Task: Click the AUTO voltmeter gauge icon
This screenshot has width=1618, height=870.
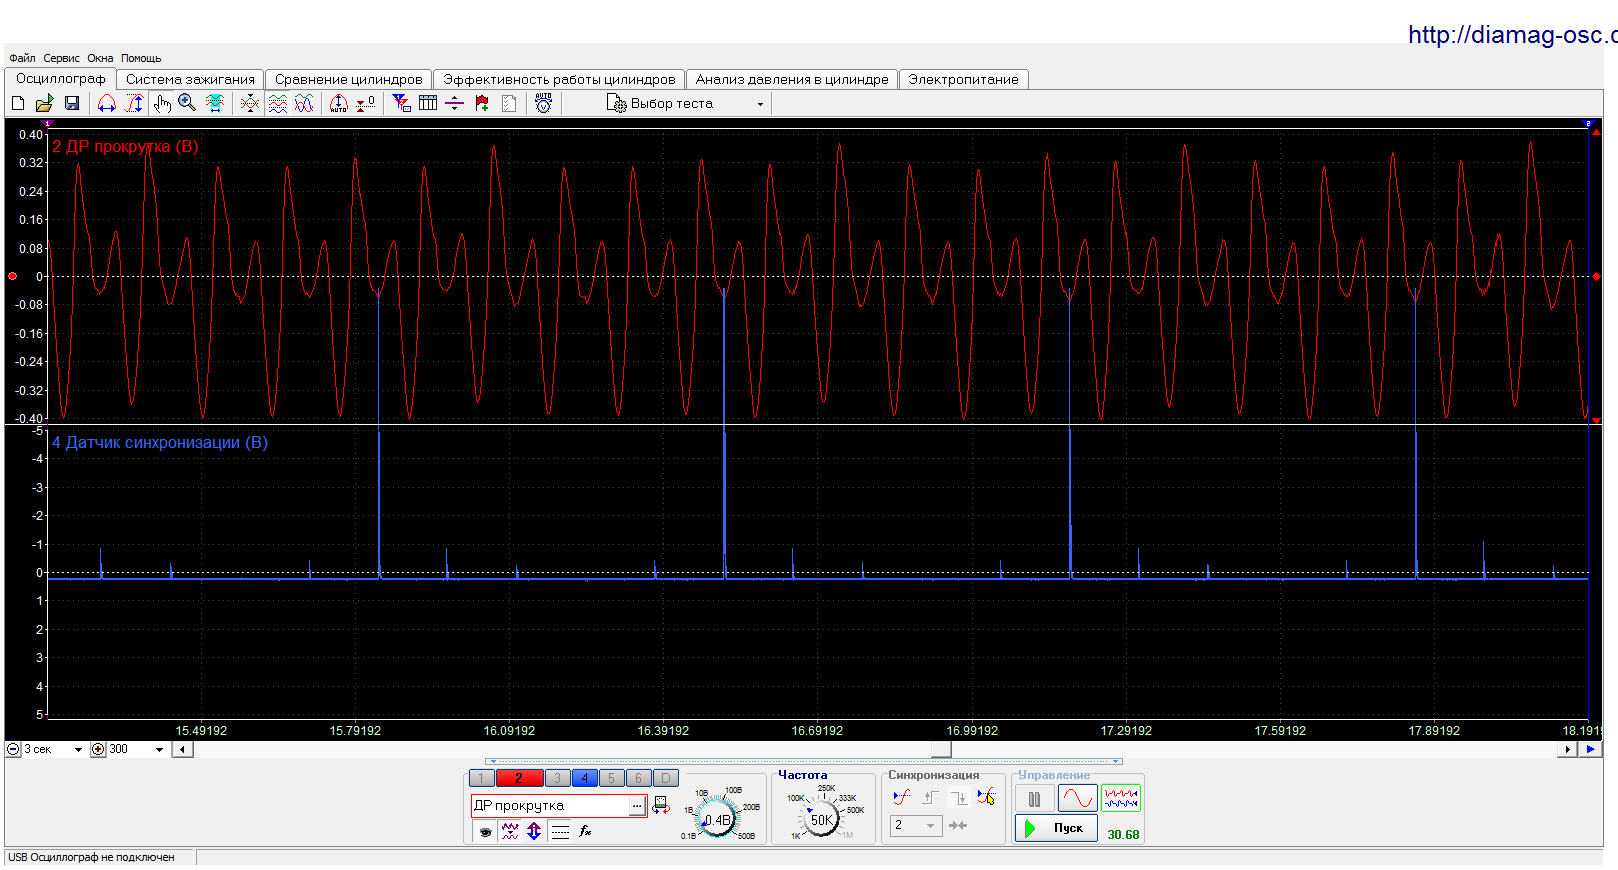Action: click(x=544, y=103)
